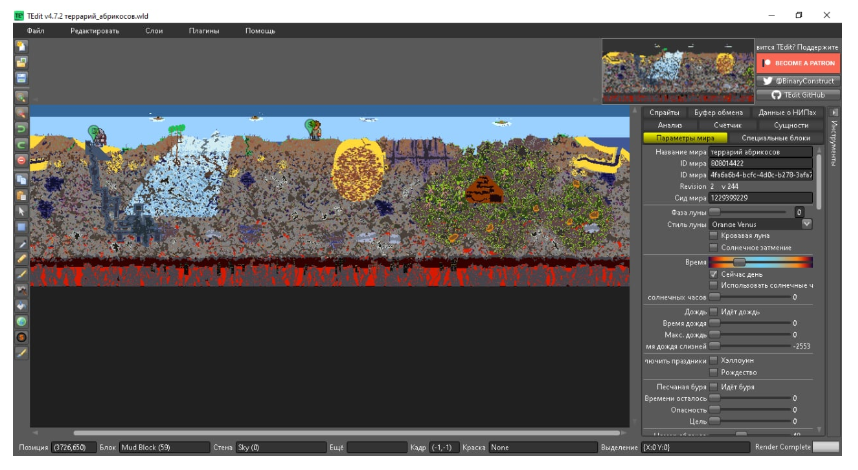Image resolution: width=858 pixels, height=470 pixels.
Task: Open the TEdit GitHub link
Action: tap(798, 95)
